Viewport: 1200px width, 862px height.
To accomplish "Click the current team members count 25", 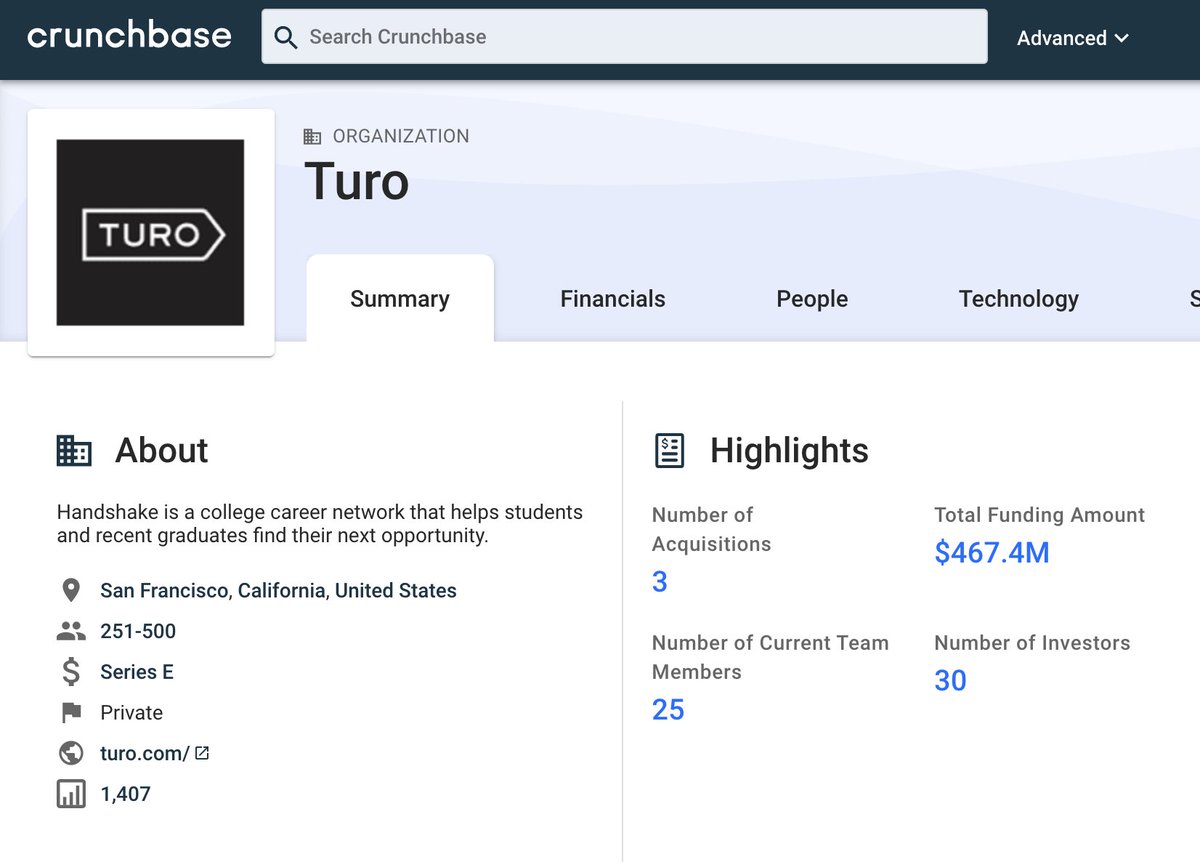I will [668, 709].
